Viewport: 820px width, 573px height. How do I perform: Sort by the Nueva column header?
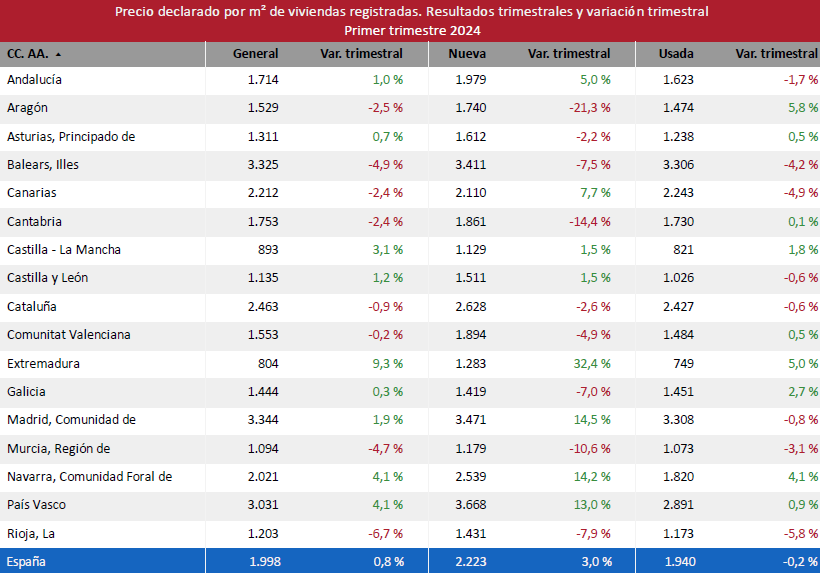click(x=467, y=54)
